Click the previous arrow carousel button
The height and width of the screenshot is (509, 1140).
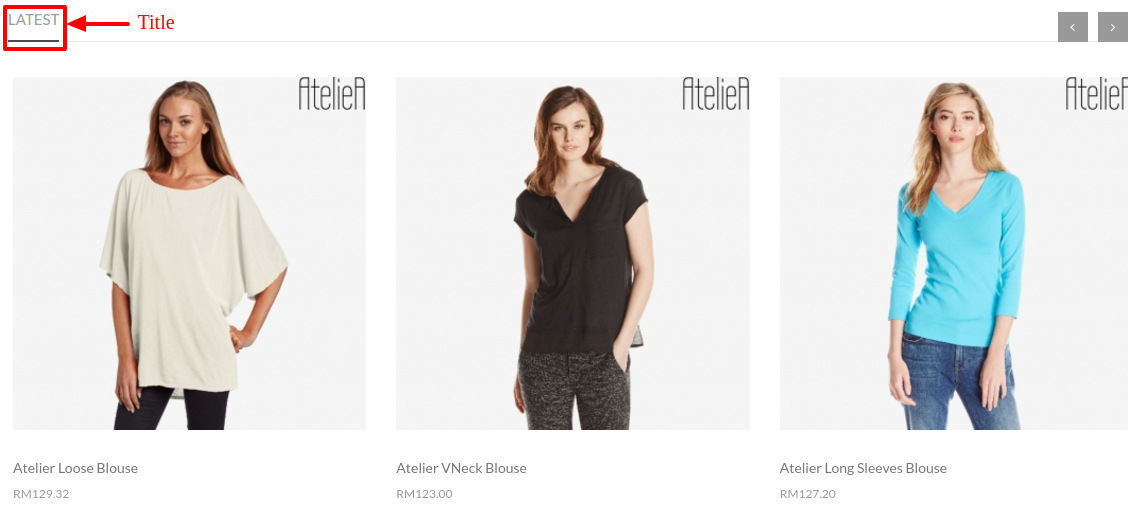coord(1073,27)
